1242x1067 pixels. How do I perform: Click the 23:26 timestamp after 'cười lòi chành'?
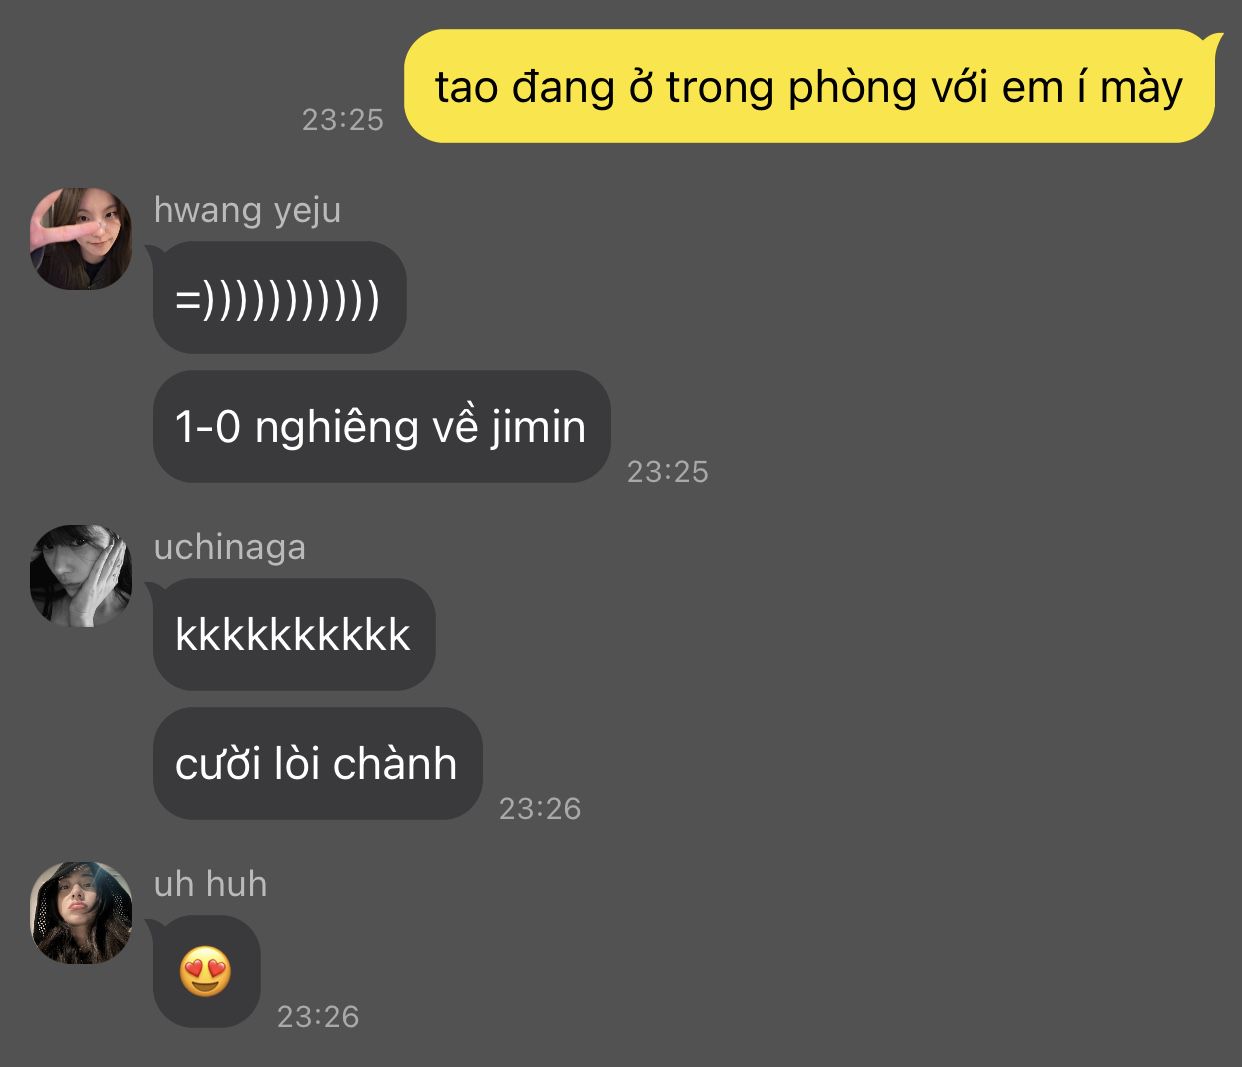click(540, 809)
